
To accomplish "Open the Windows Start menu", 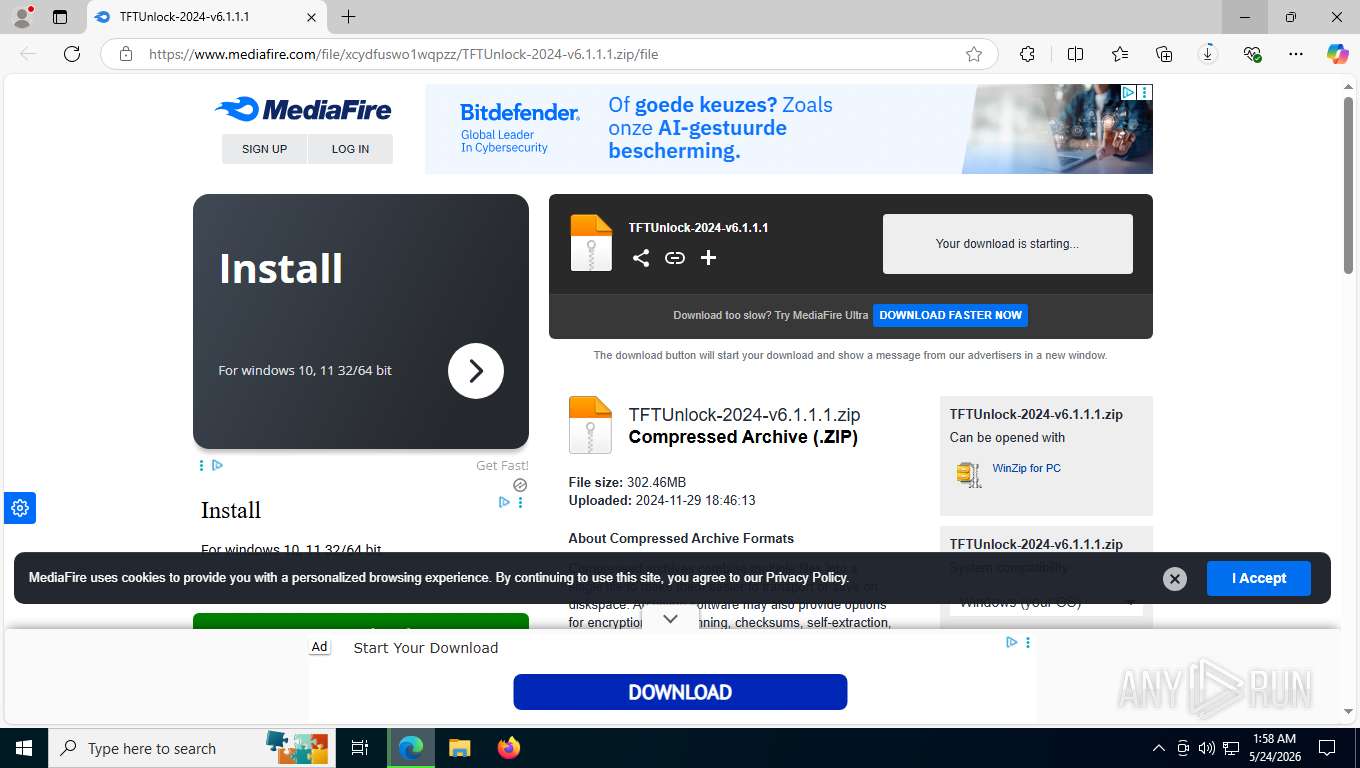I will click(x=23, y=748).
